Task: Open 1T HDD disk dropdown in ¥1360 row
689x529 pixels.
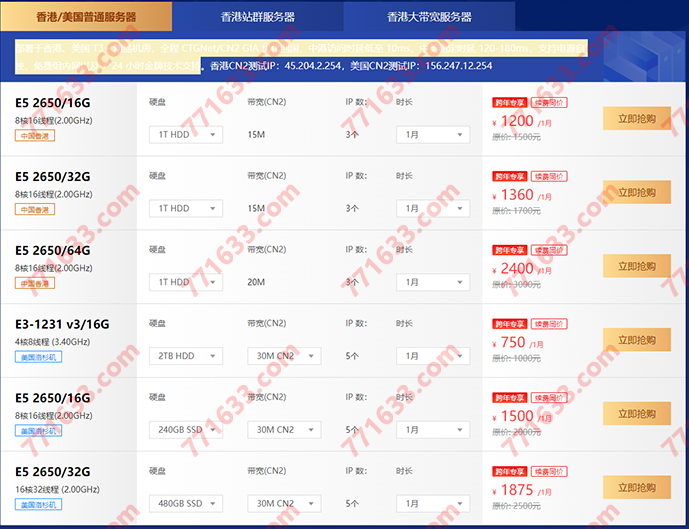Action: coord(186,209)
